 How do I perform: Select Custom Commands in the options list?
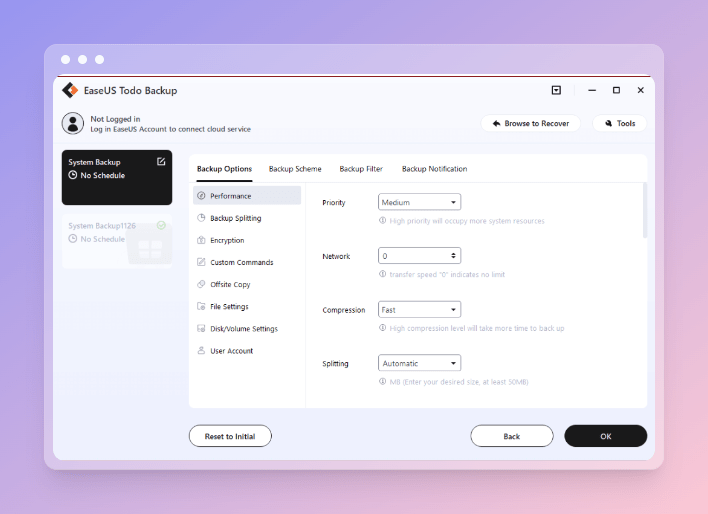tap(247, 262)
